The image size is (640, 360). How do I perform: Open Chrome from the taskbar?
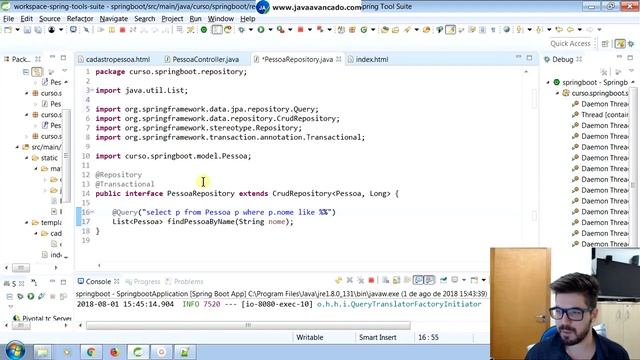point(91,352)
